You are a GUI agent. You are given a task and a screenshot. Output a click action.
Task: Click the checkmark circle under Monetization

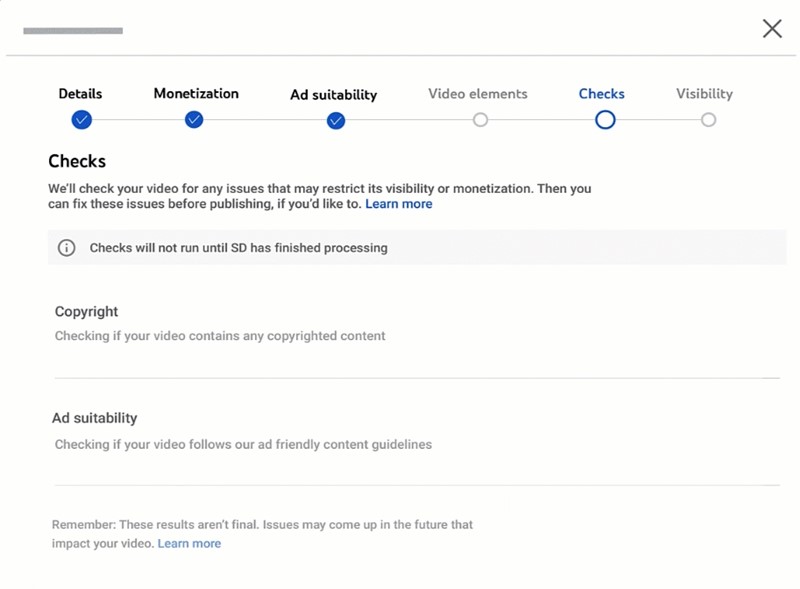pyautogui.click(x=194, y=120)
